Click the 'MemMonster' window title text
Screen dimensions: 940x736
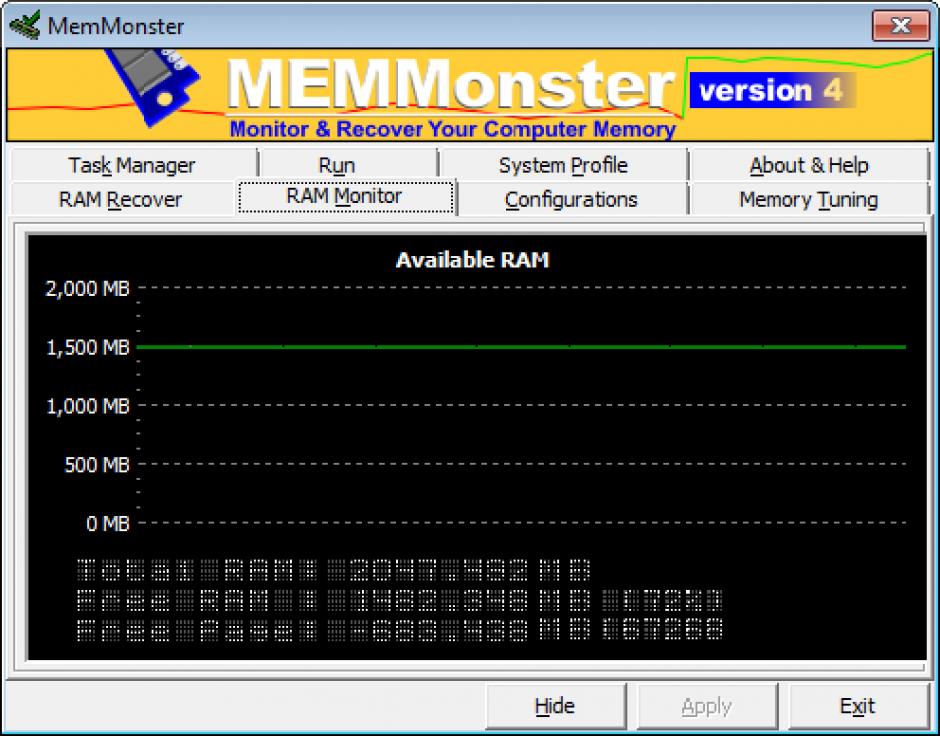tap(116, 26)
